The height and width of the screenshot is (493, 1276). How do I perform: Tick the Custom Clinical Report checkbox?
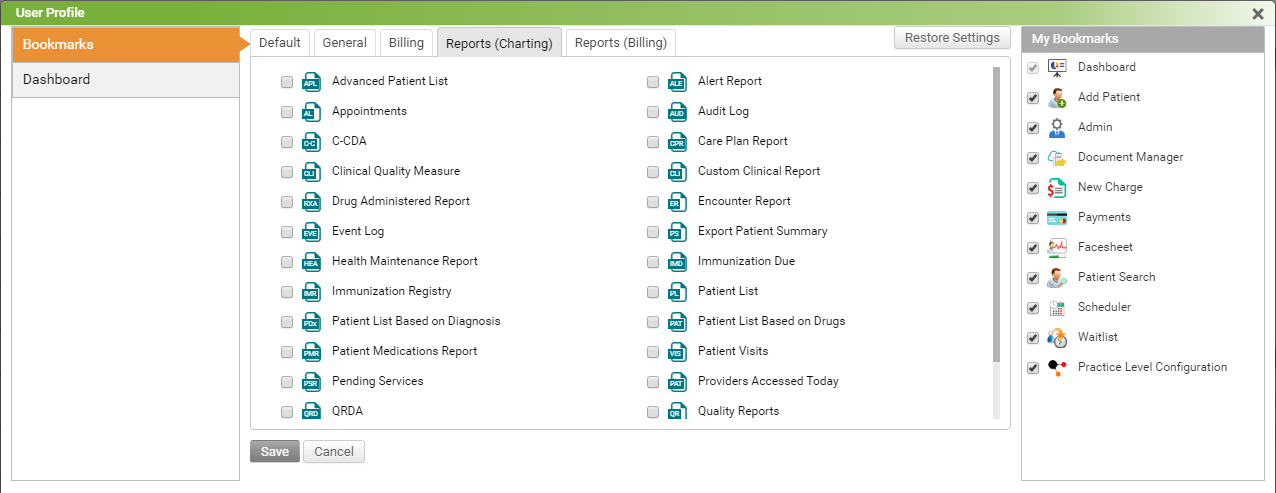(x=653, y=172)
